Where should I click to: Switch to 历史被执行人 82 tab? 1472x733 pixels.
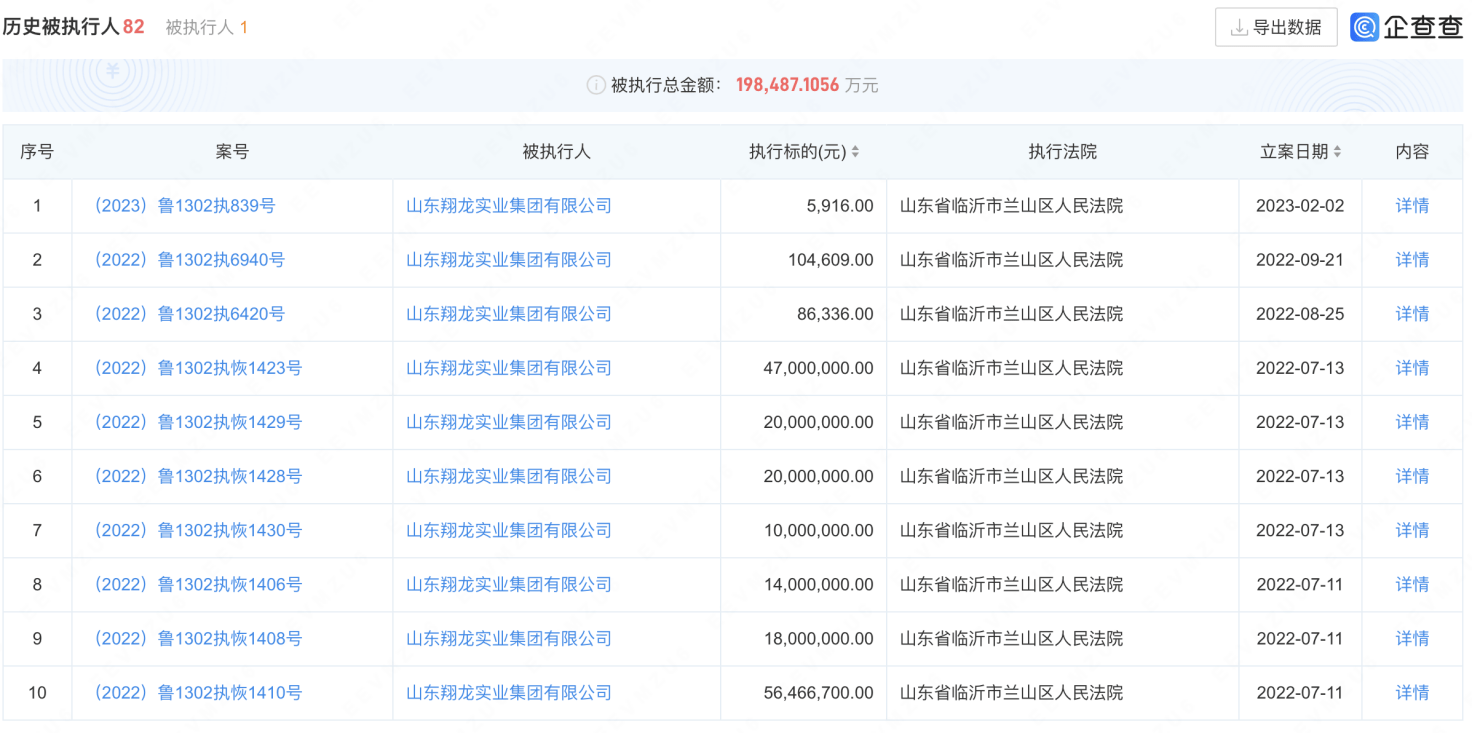(x=73, y=27)
